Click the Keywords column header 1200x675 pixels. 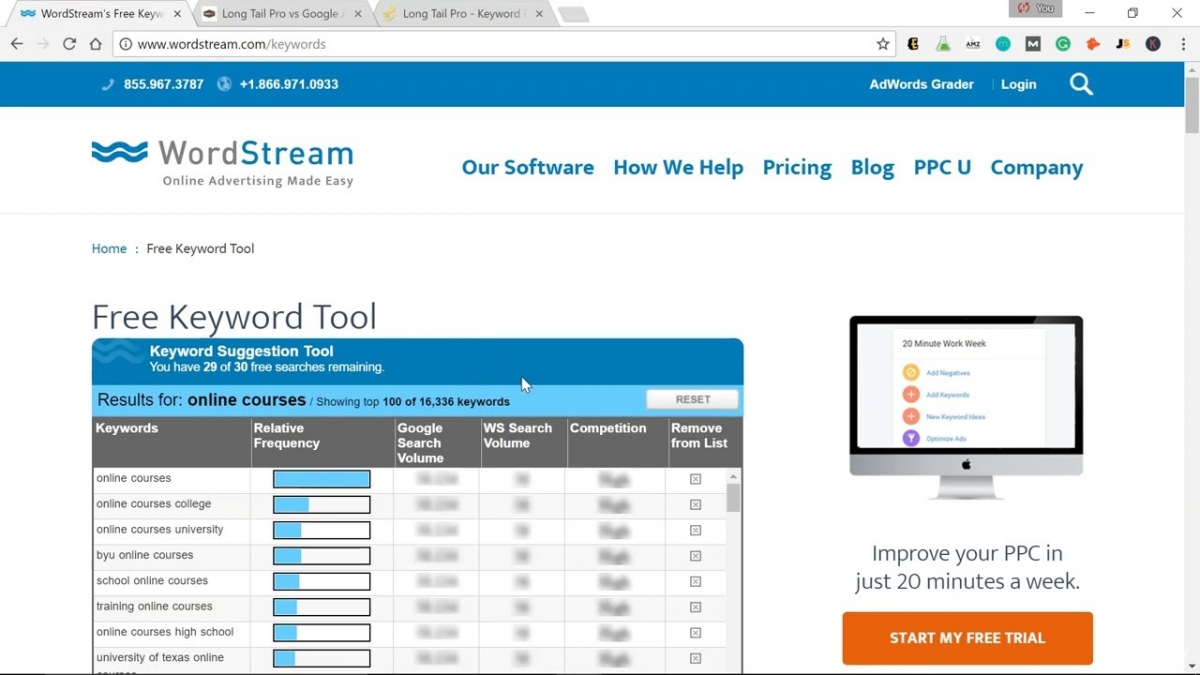126,428
